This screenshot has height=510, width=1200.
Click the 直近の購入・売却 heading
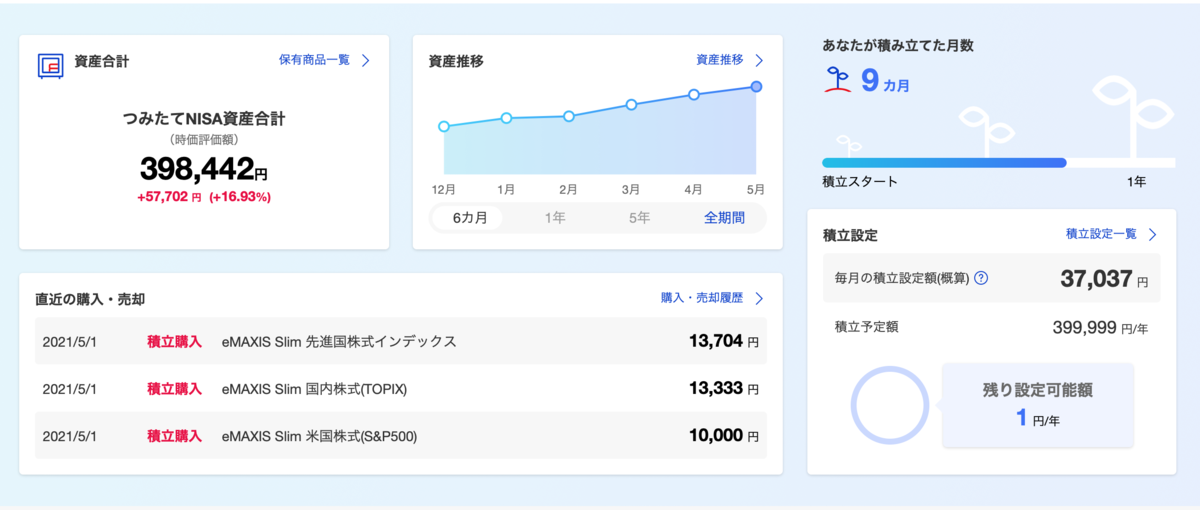pos(91,299)
